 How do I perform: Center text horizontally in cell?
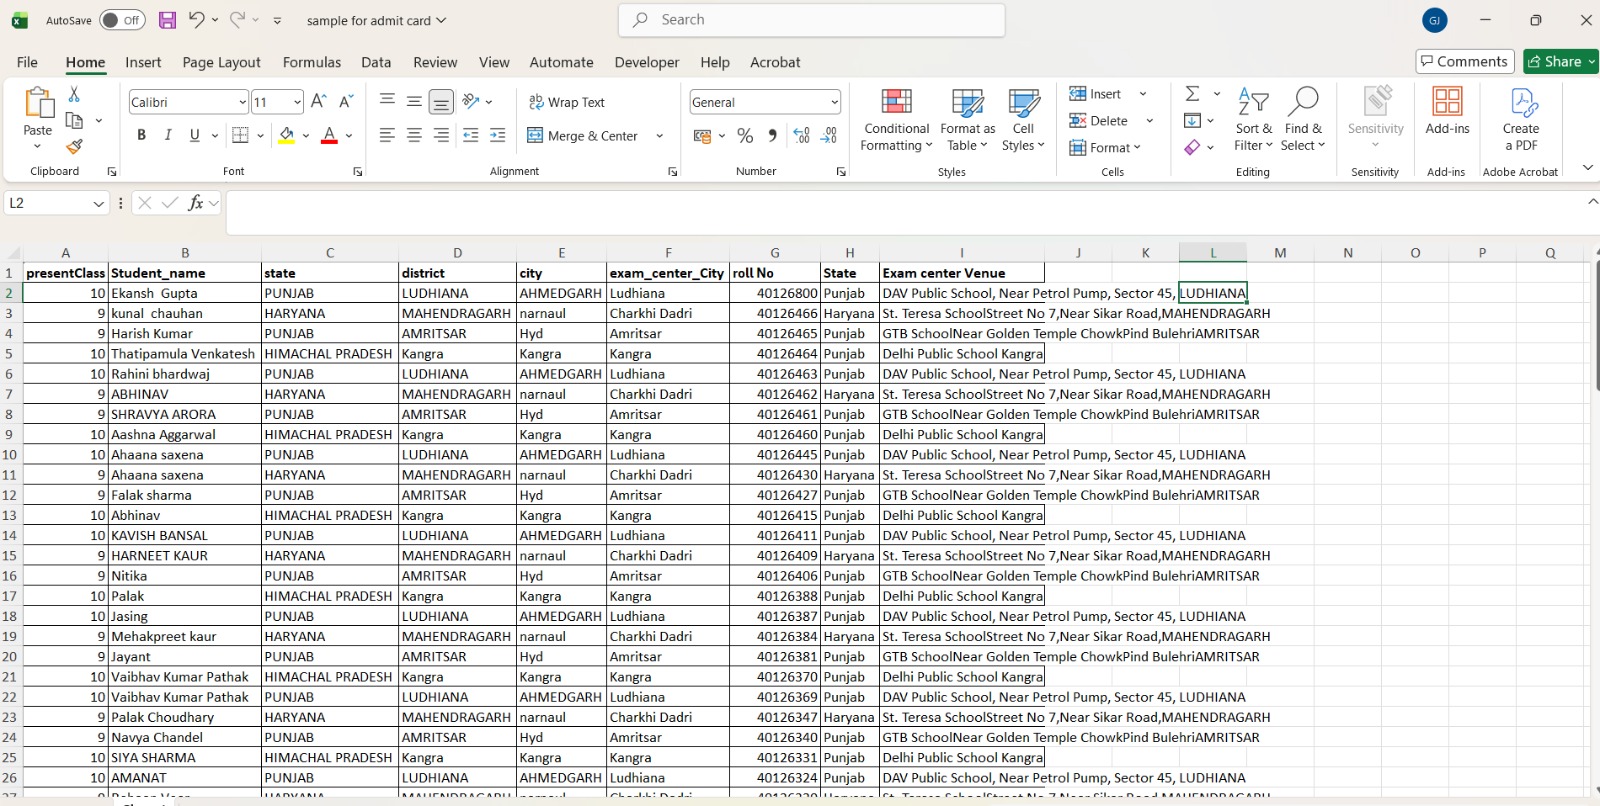point(414,135)
